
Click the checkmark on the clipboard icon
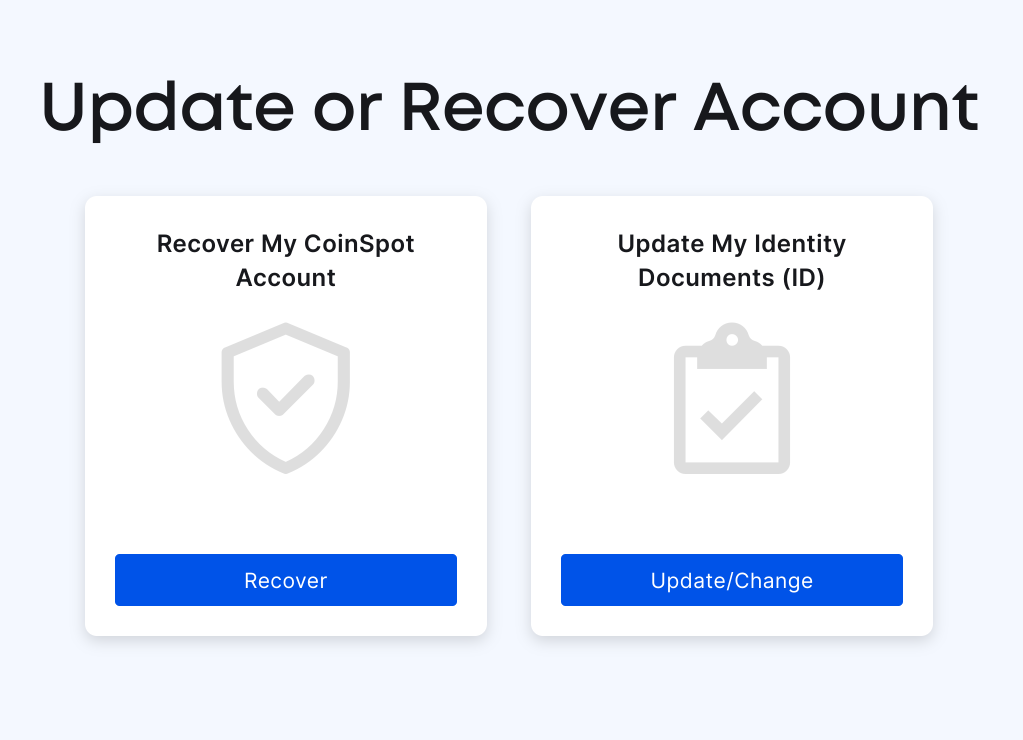point(731,414)
